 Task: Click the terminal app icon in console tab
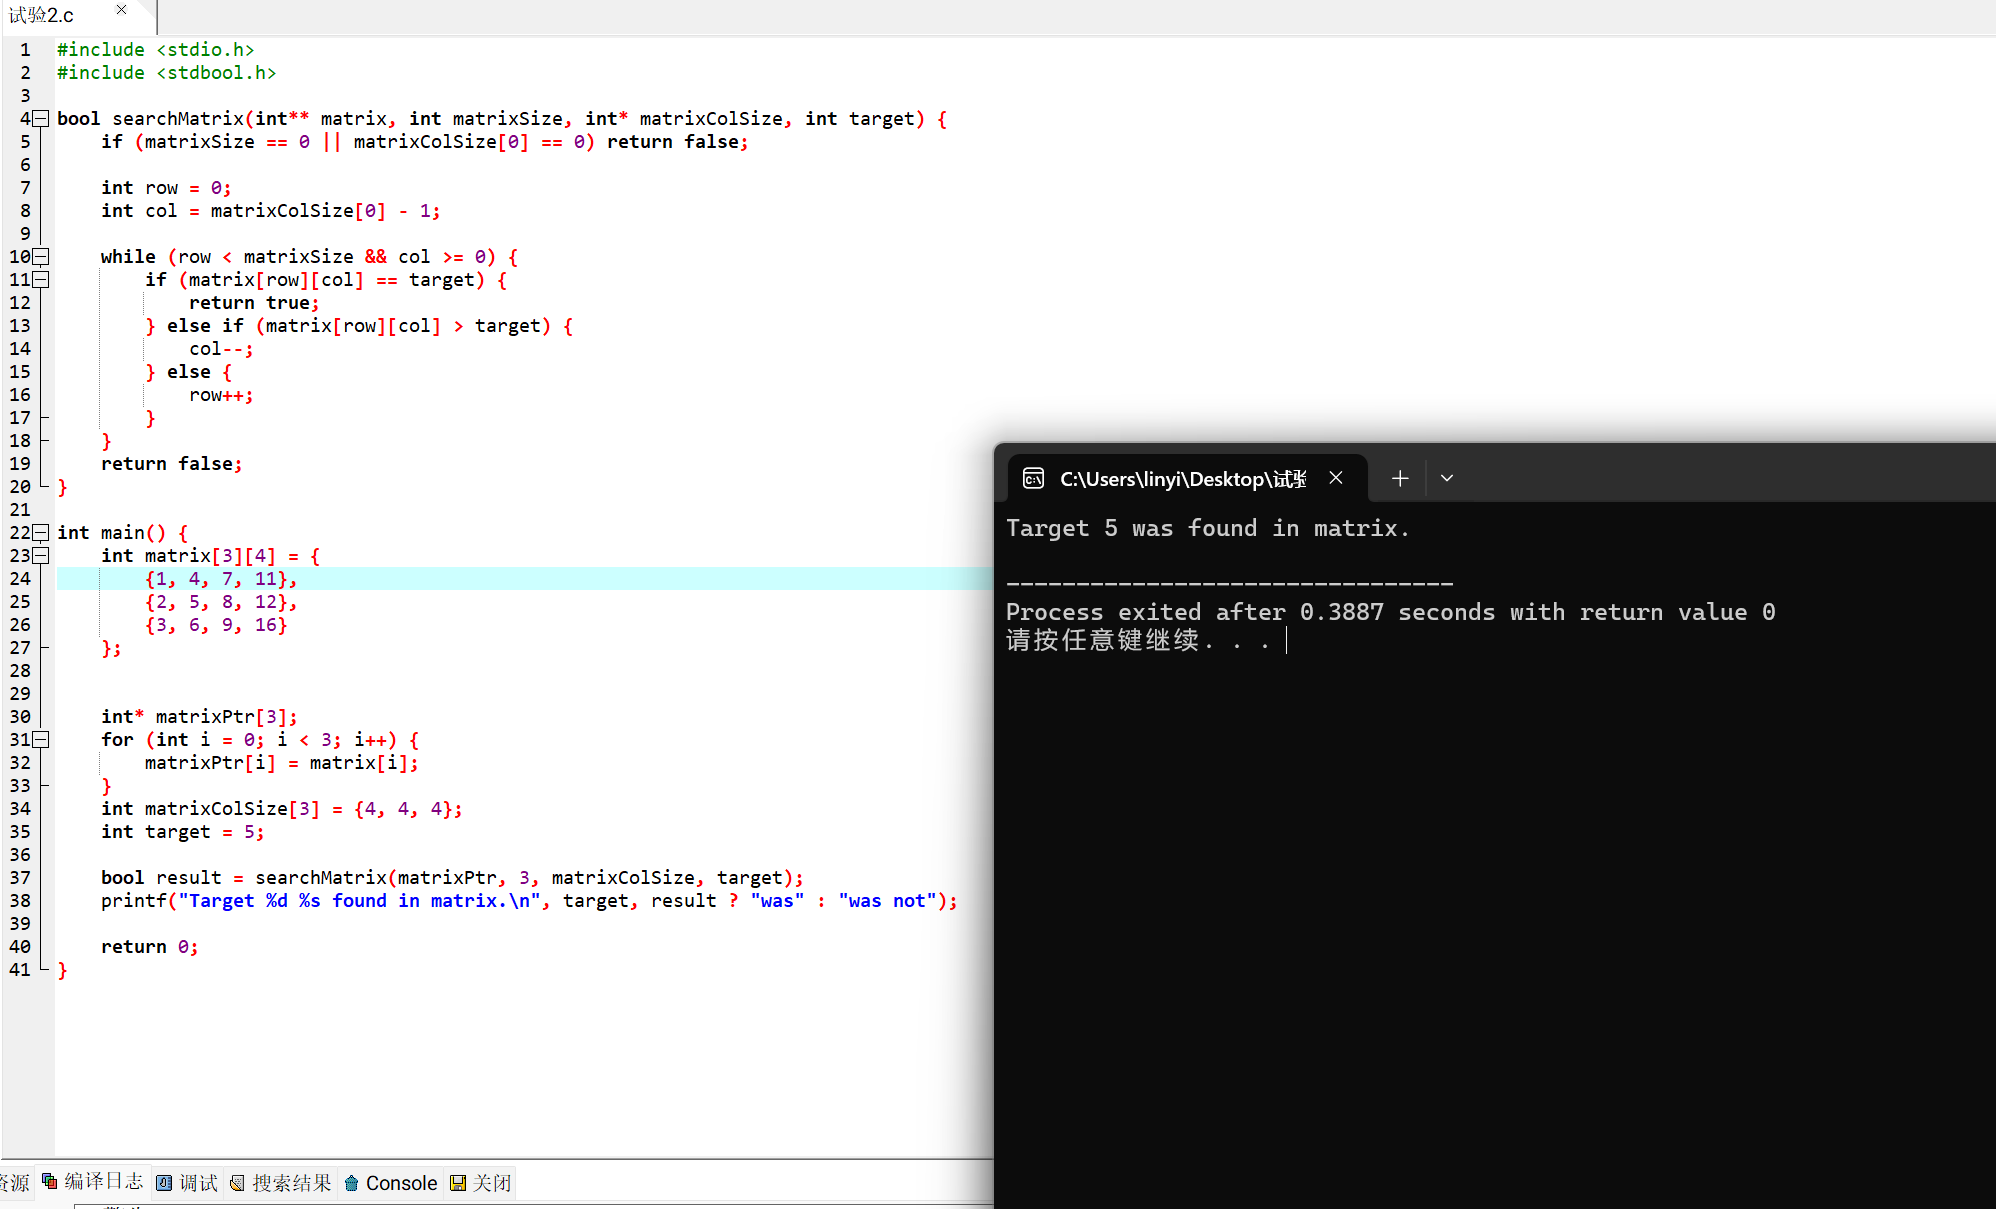[1033, 479]
